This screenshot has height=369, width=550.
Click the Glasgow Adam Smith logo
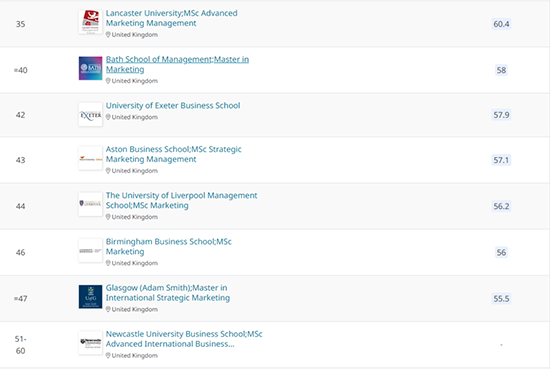pos(90,297)
